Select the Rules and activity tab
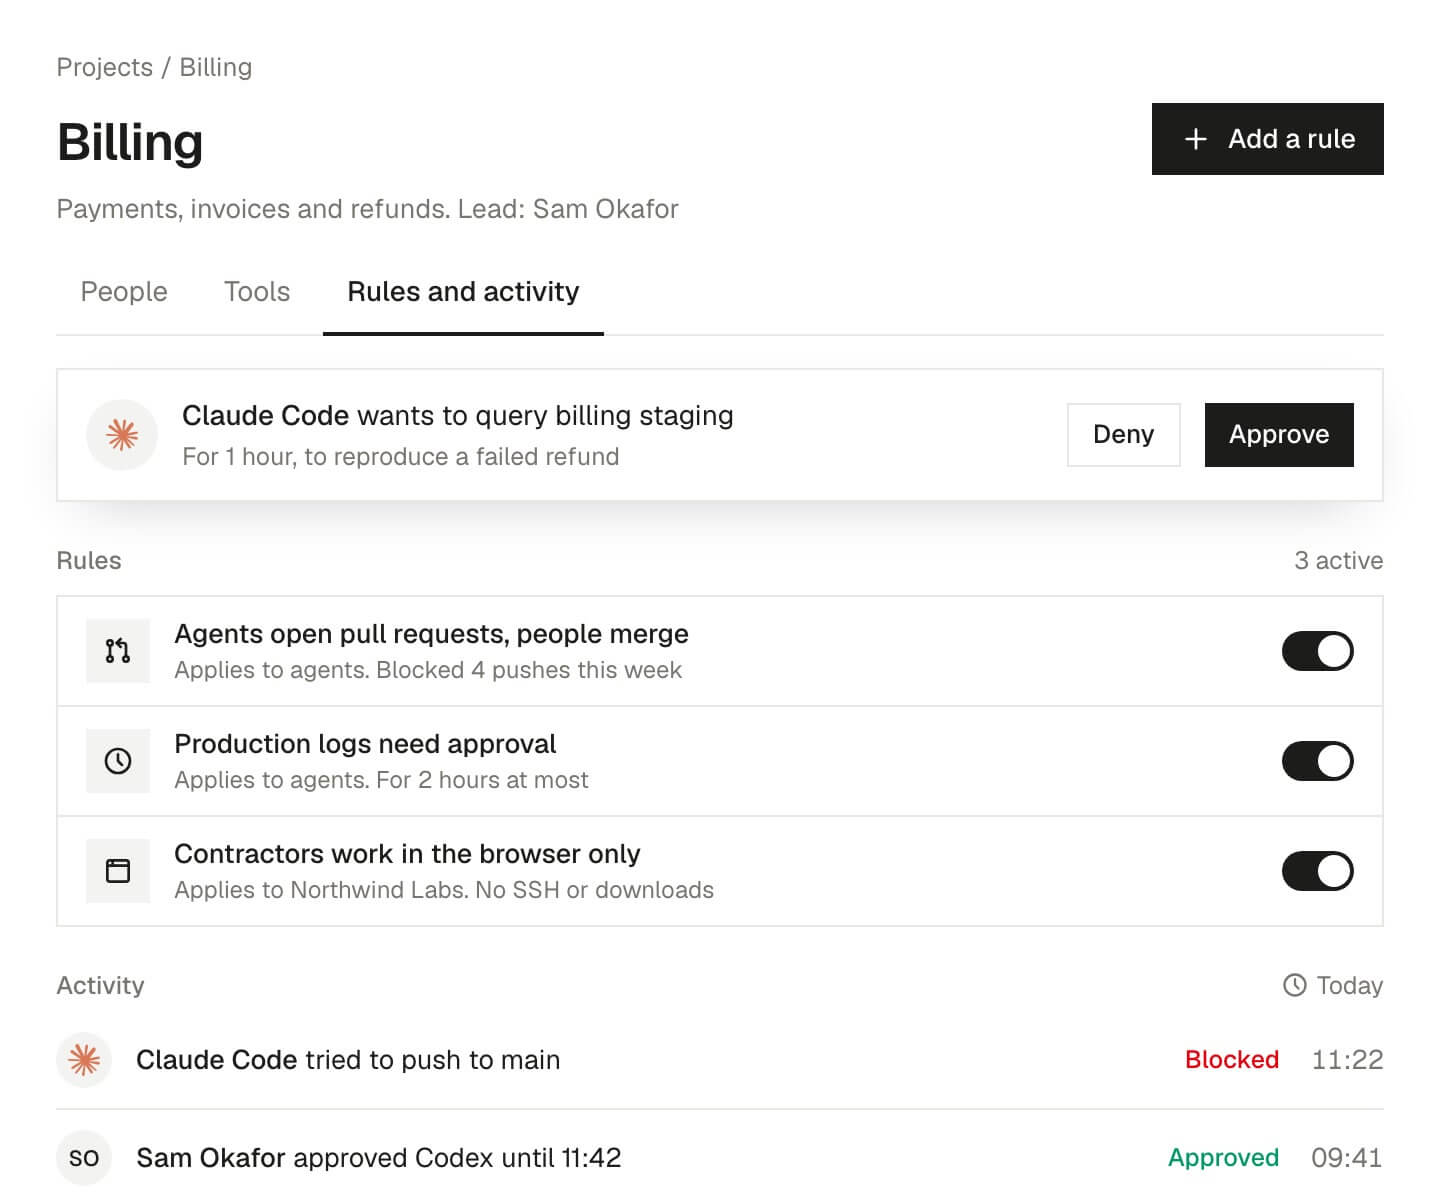The width and height of the screenshot is (1440, 1200). pos(463,292)
